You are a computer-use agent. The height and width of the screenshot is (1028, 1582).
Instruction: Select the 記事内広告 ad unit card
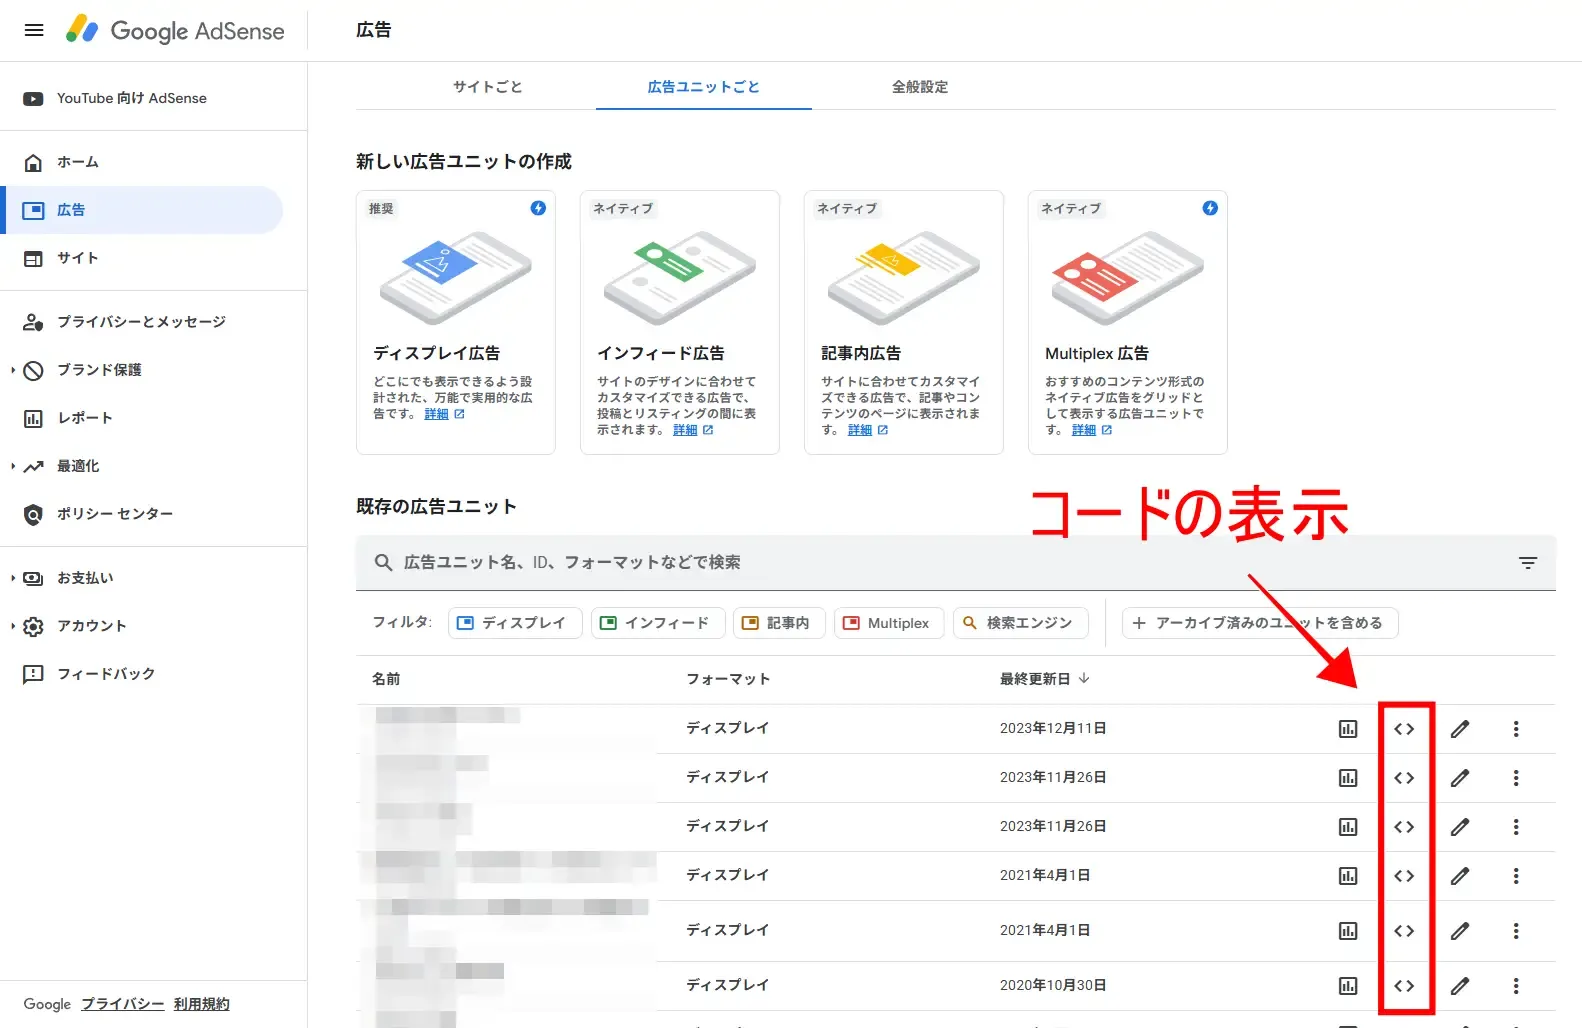coord(903,322)
